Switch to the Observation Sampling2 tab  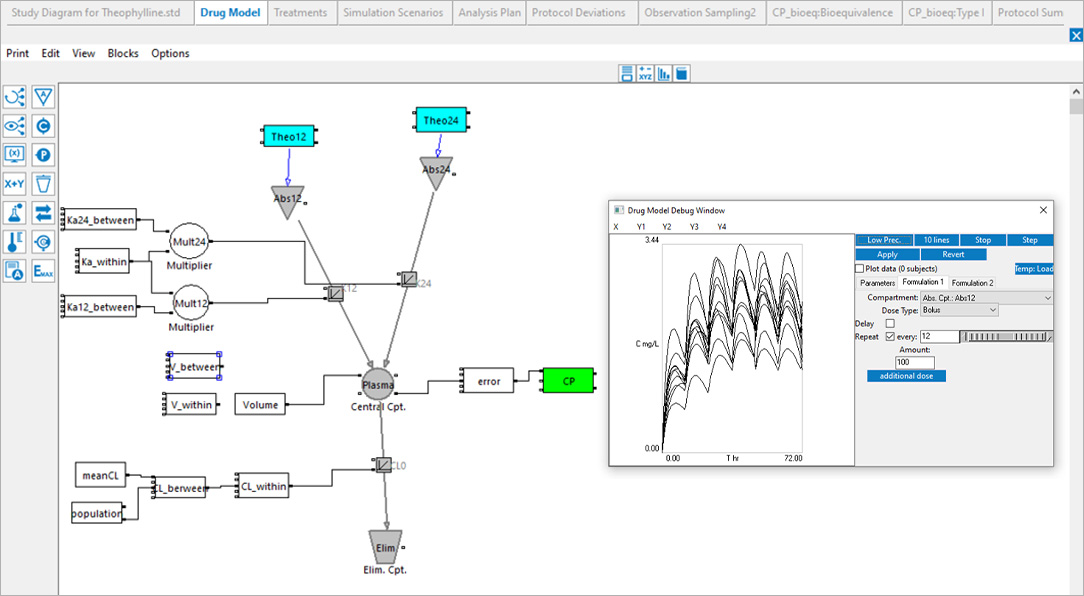coord(700,12)
